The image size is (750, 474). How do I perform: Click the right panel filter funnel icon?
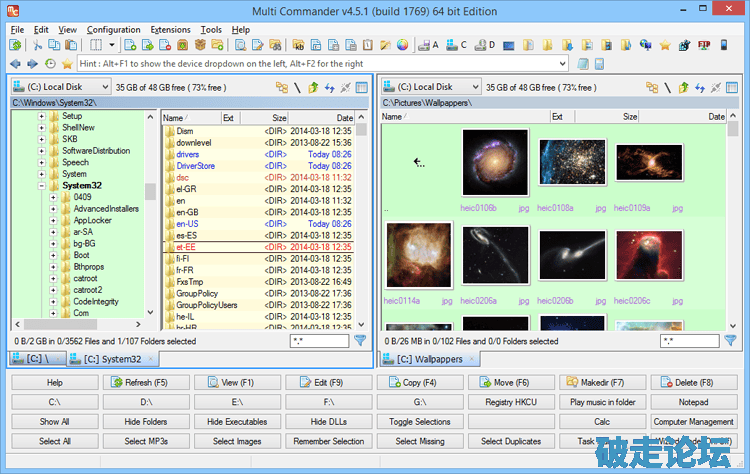730,341
